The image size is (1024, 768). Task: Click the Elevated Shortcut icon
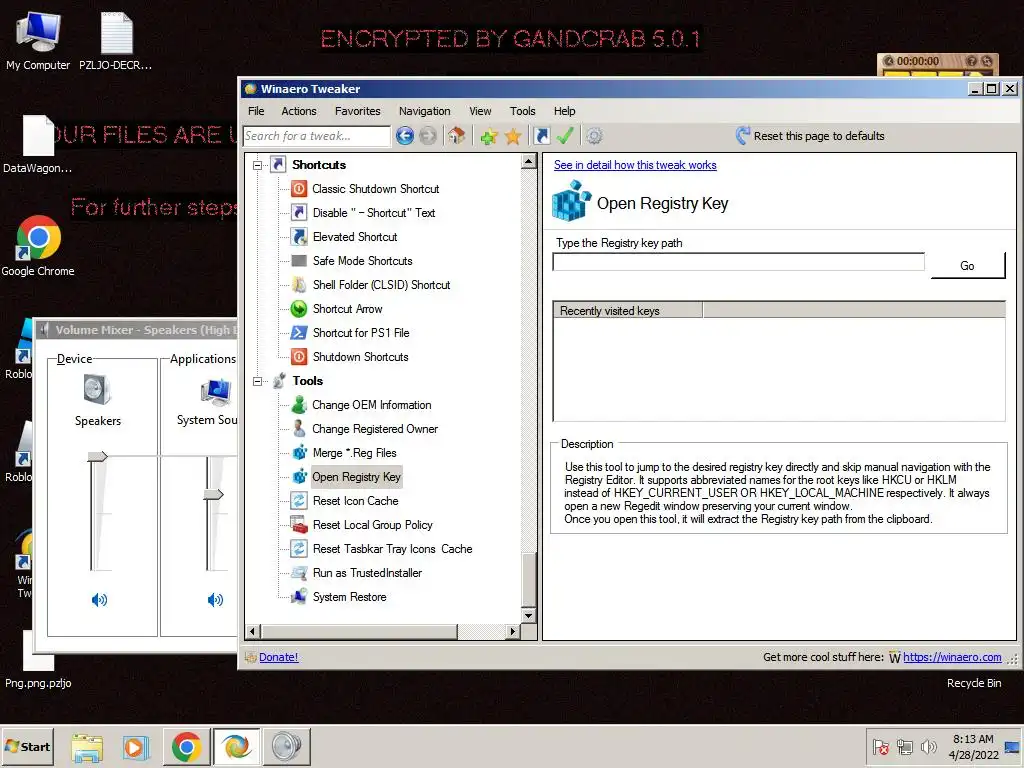click(298, 236)
